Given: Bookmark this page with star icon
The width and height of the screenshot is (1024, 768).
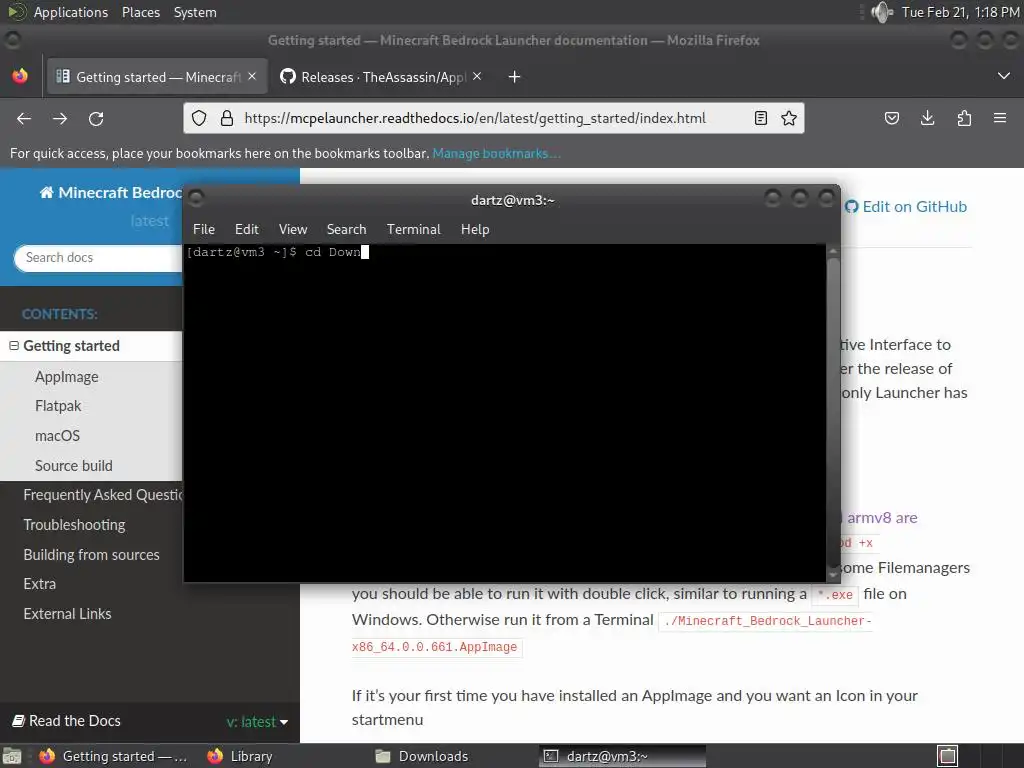Looking at the screenshot, I should [789, 118].
